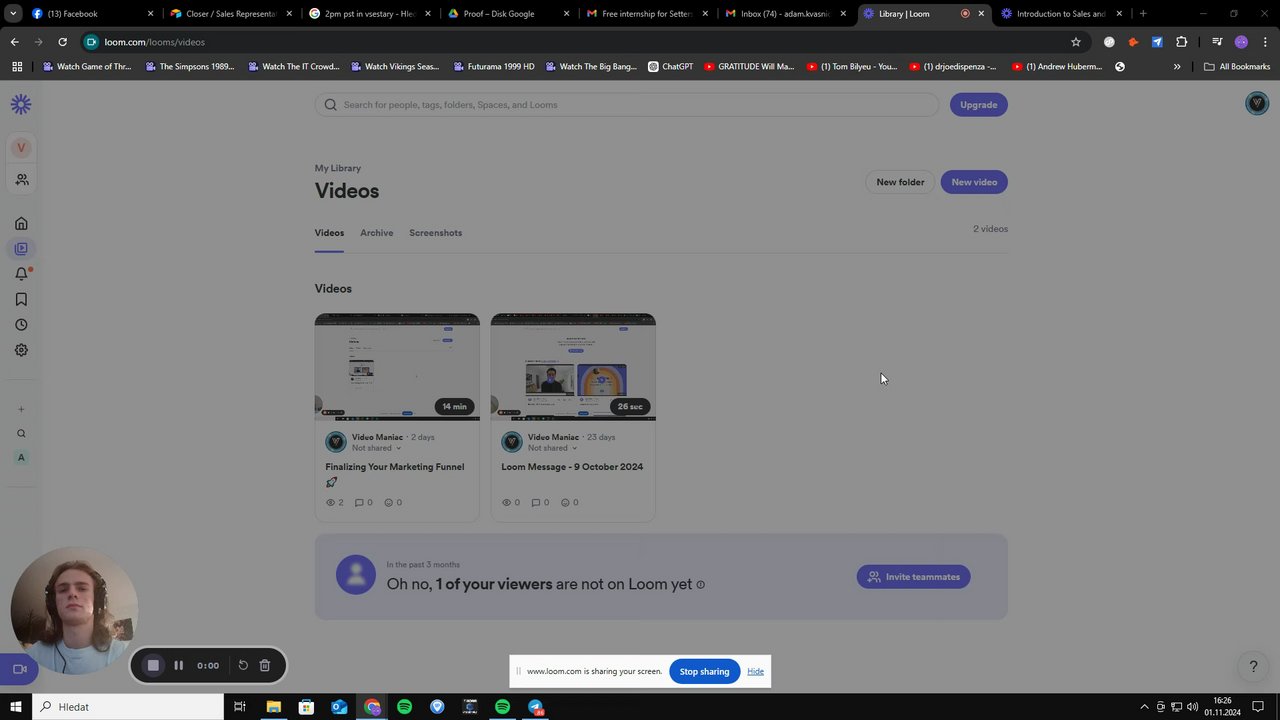Open the clock icon in the sidebar
This screenshot has width=1280, height=720.
coord(21,325)
